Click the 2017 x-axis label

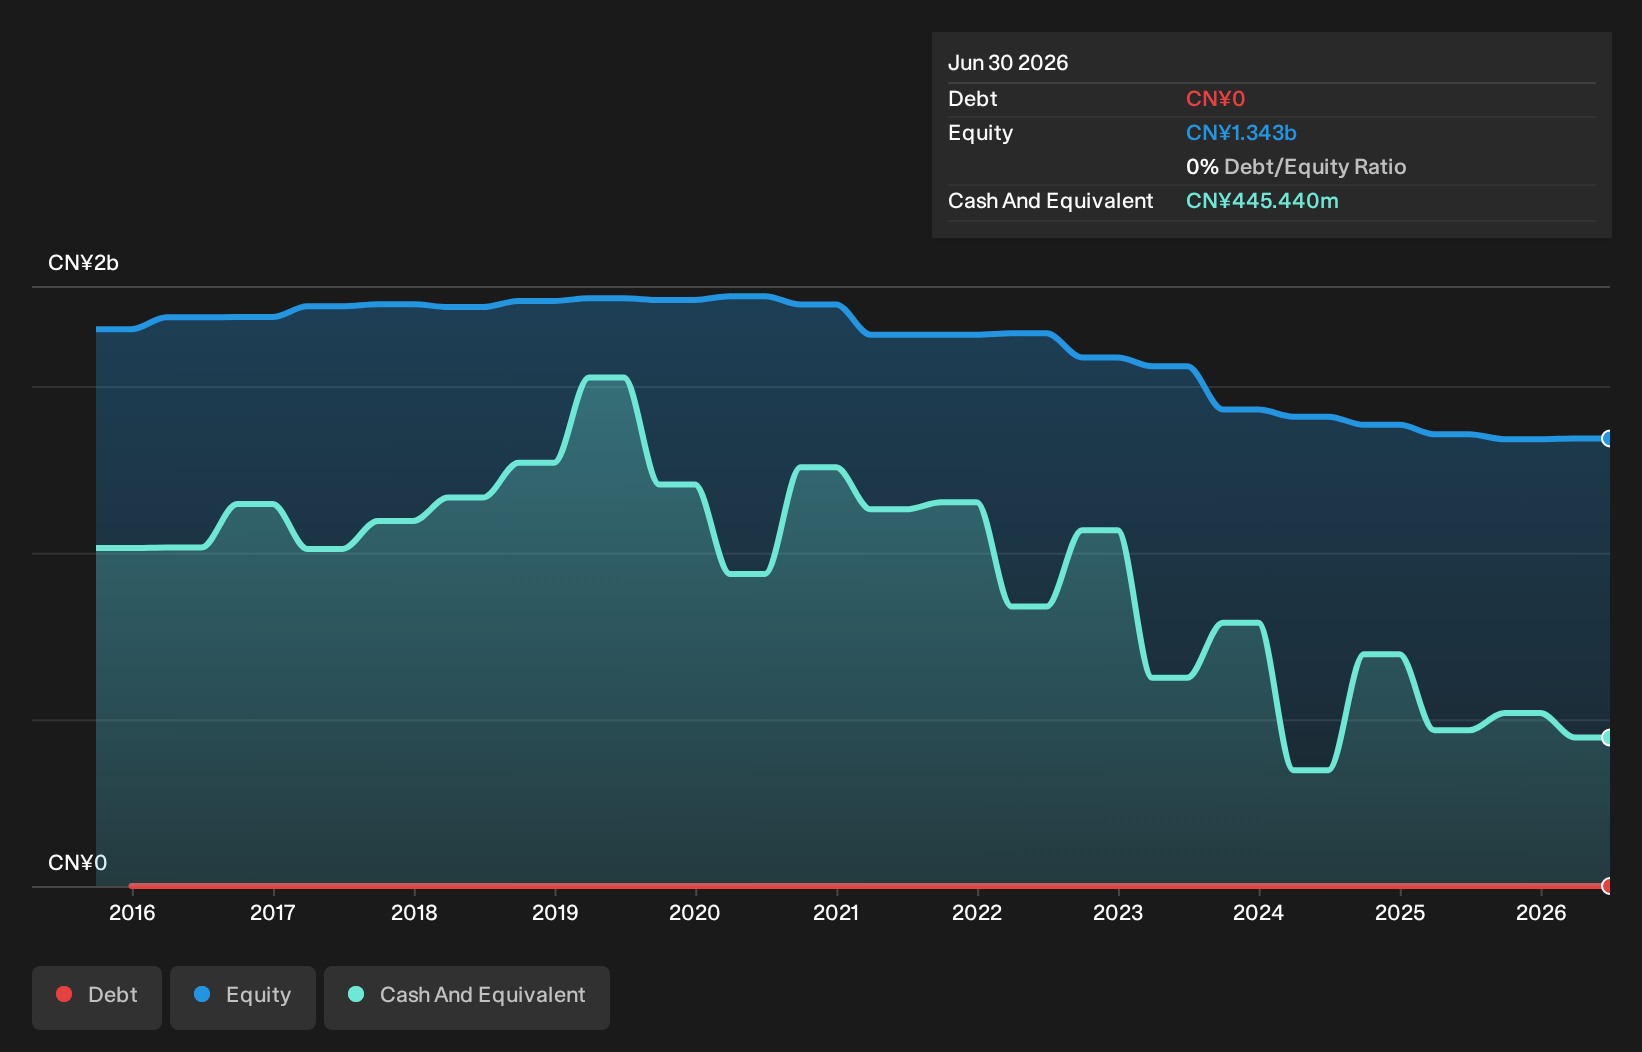(273, 912)
